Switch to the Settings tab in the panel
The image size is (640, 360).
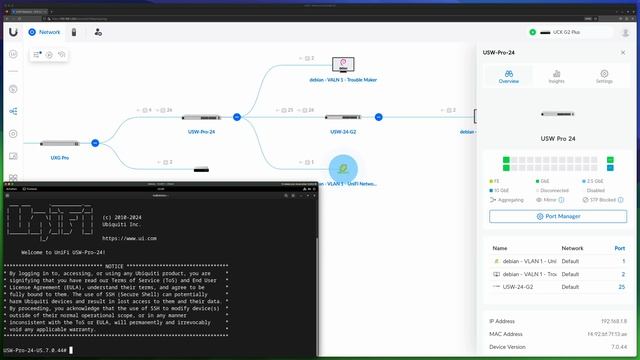point(604,76)
